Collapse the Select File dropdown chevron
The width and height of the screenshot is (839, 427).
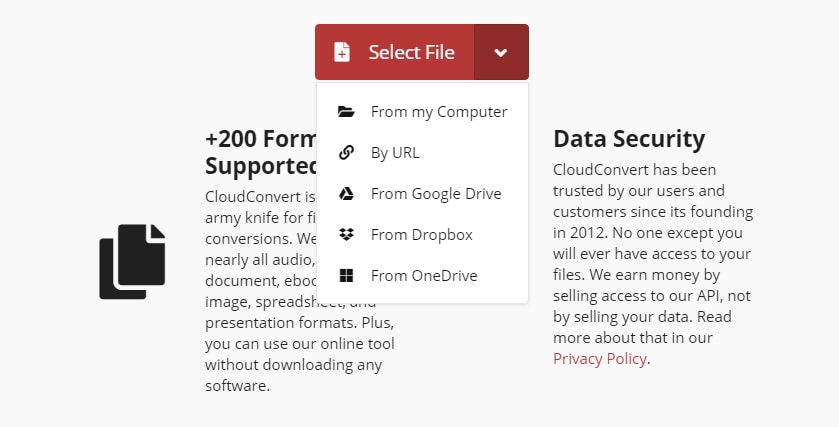501,53
